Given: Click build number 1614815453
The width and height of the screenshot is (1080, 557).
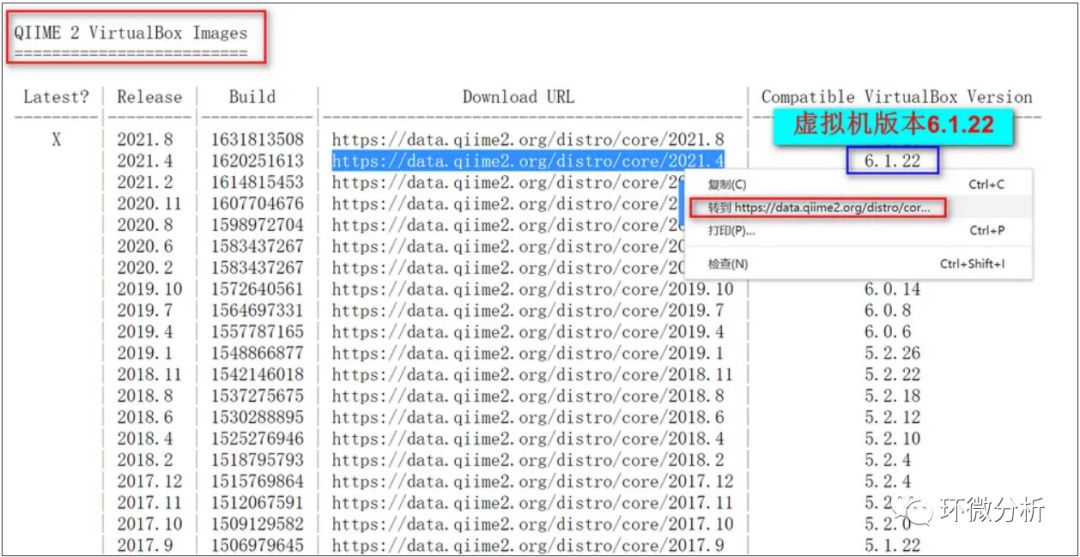Looking at the screenshot, I should click(x=257, y=182).
